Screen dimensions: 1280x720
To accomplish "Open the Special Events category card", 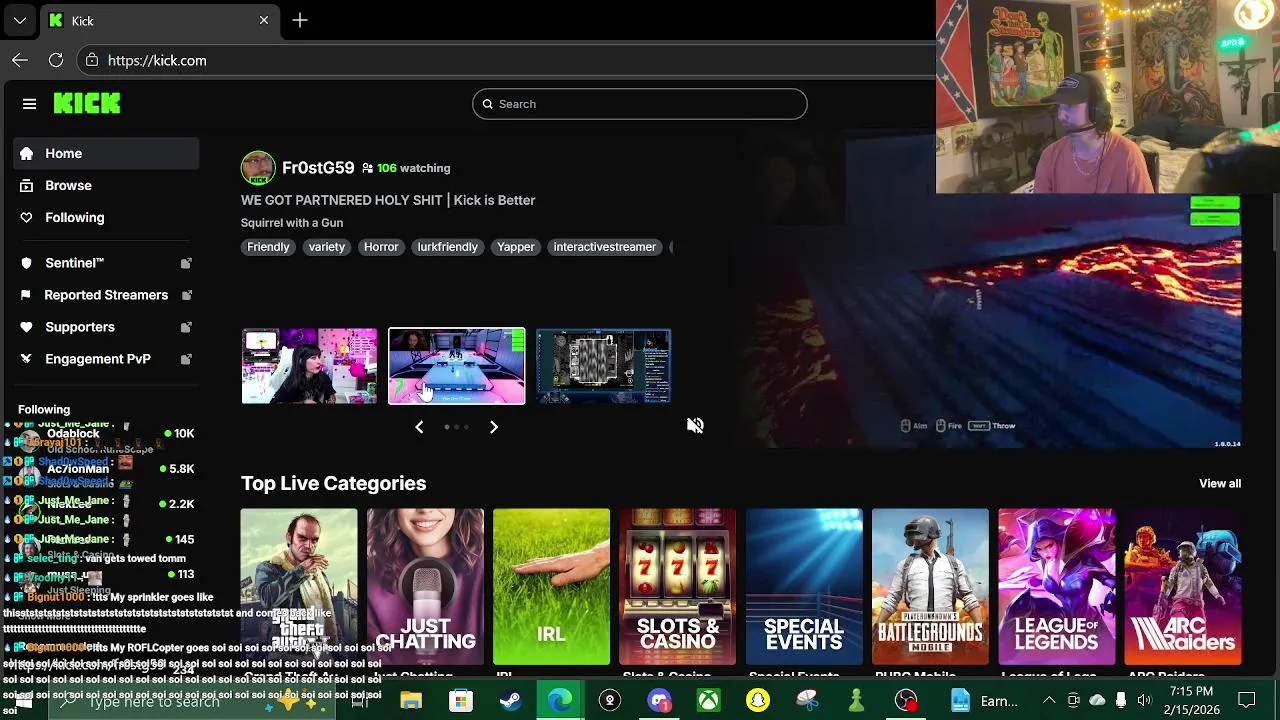I will click(804, 587).
